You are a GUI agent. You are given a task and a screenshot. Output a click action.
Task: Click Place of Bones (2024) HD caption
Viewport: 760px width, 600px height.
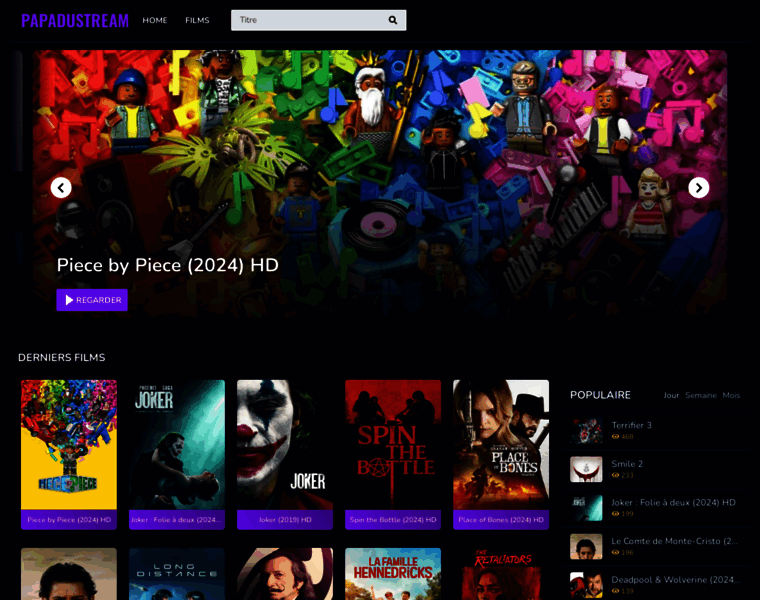[501, 520]
